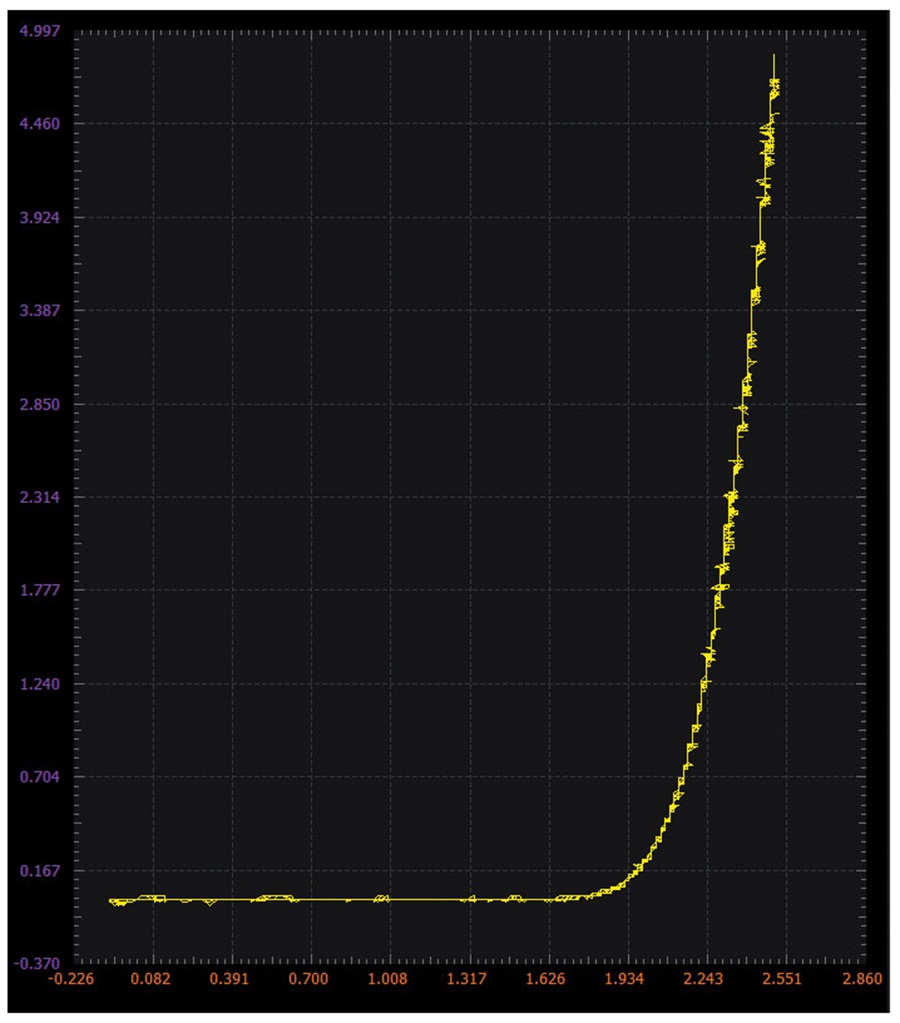The image size is (900, 1023).
Task: Click the 1.008 x-axis tick label
Action: (387, 979)
